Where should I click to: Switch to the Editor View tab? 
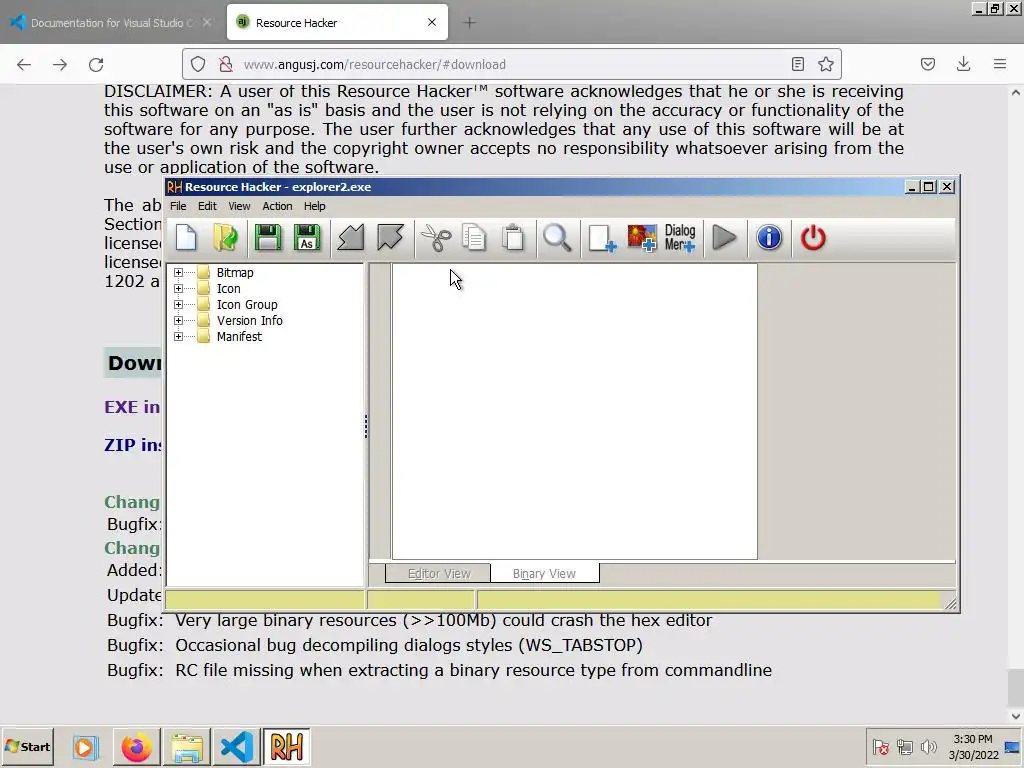coord(438,573)
